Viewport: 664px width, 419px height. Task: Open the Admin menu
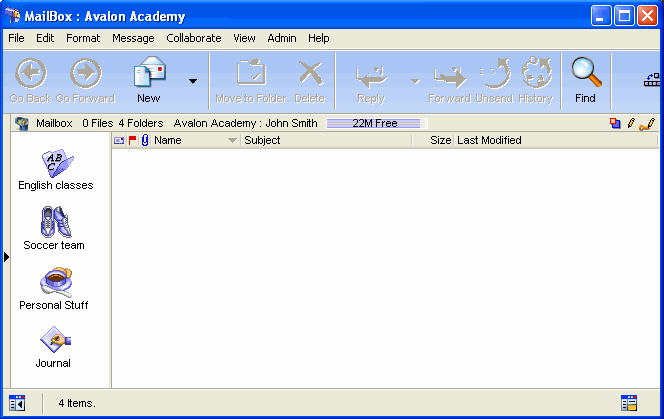pos(281,38)
